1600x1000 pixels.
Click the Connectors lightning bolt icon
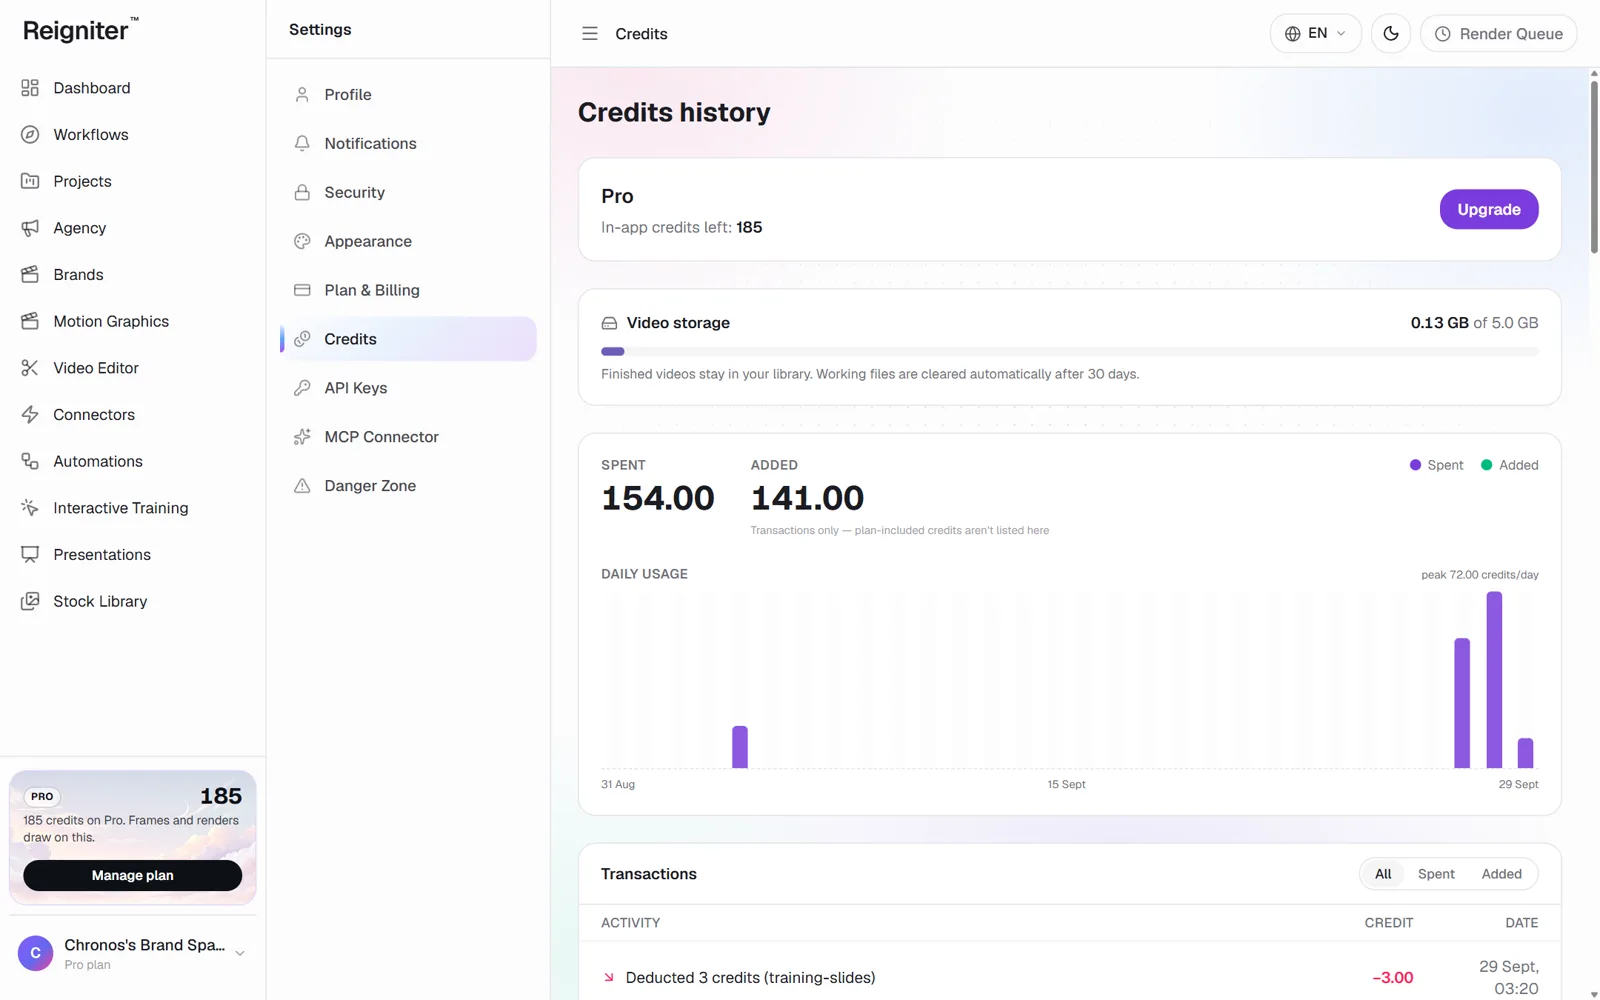pyautogui.click(x=30, y=414)
